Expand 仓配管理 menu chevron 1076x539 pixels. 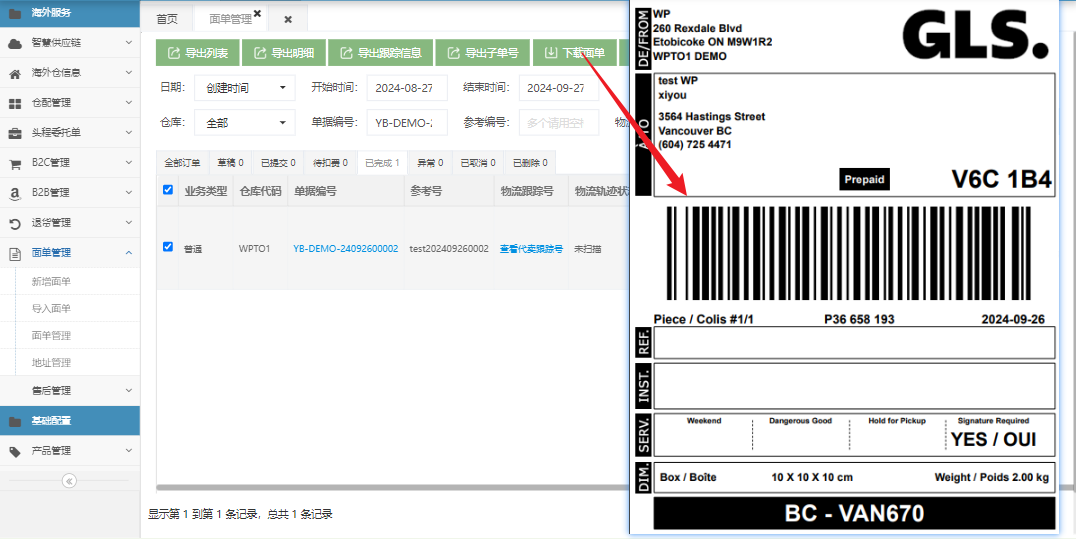(129, 103)
